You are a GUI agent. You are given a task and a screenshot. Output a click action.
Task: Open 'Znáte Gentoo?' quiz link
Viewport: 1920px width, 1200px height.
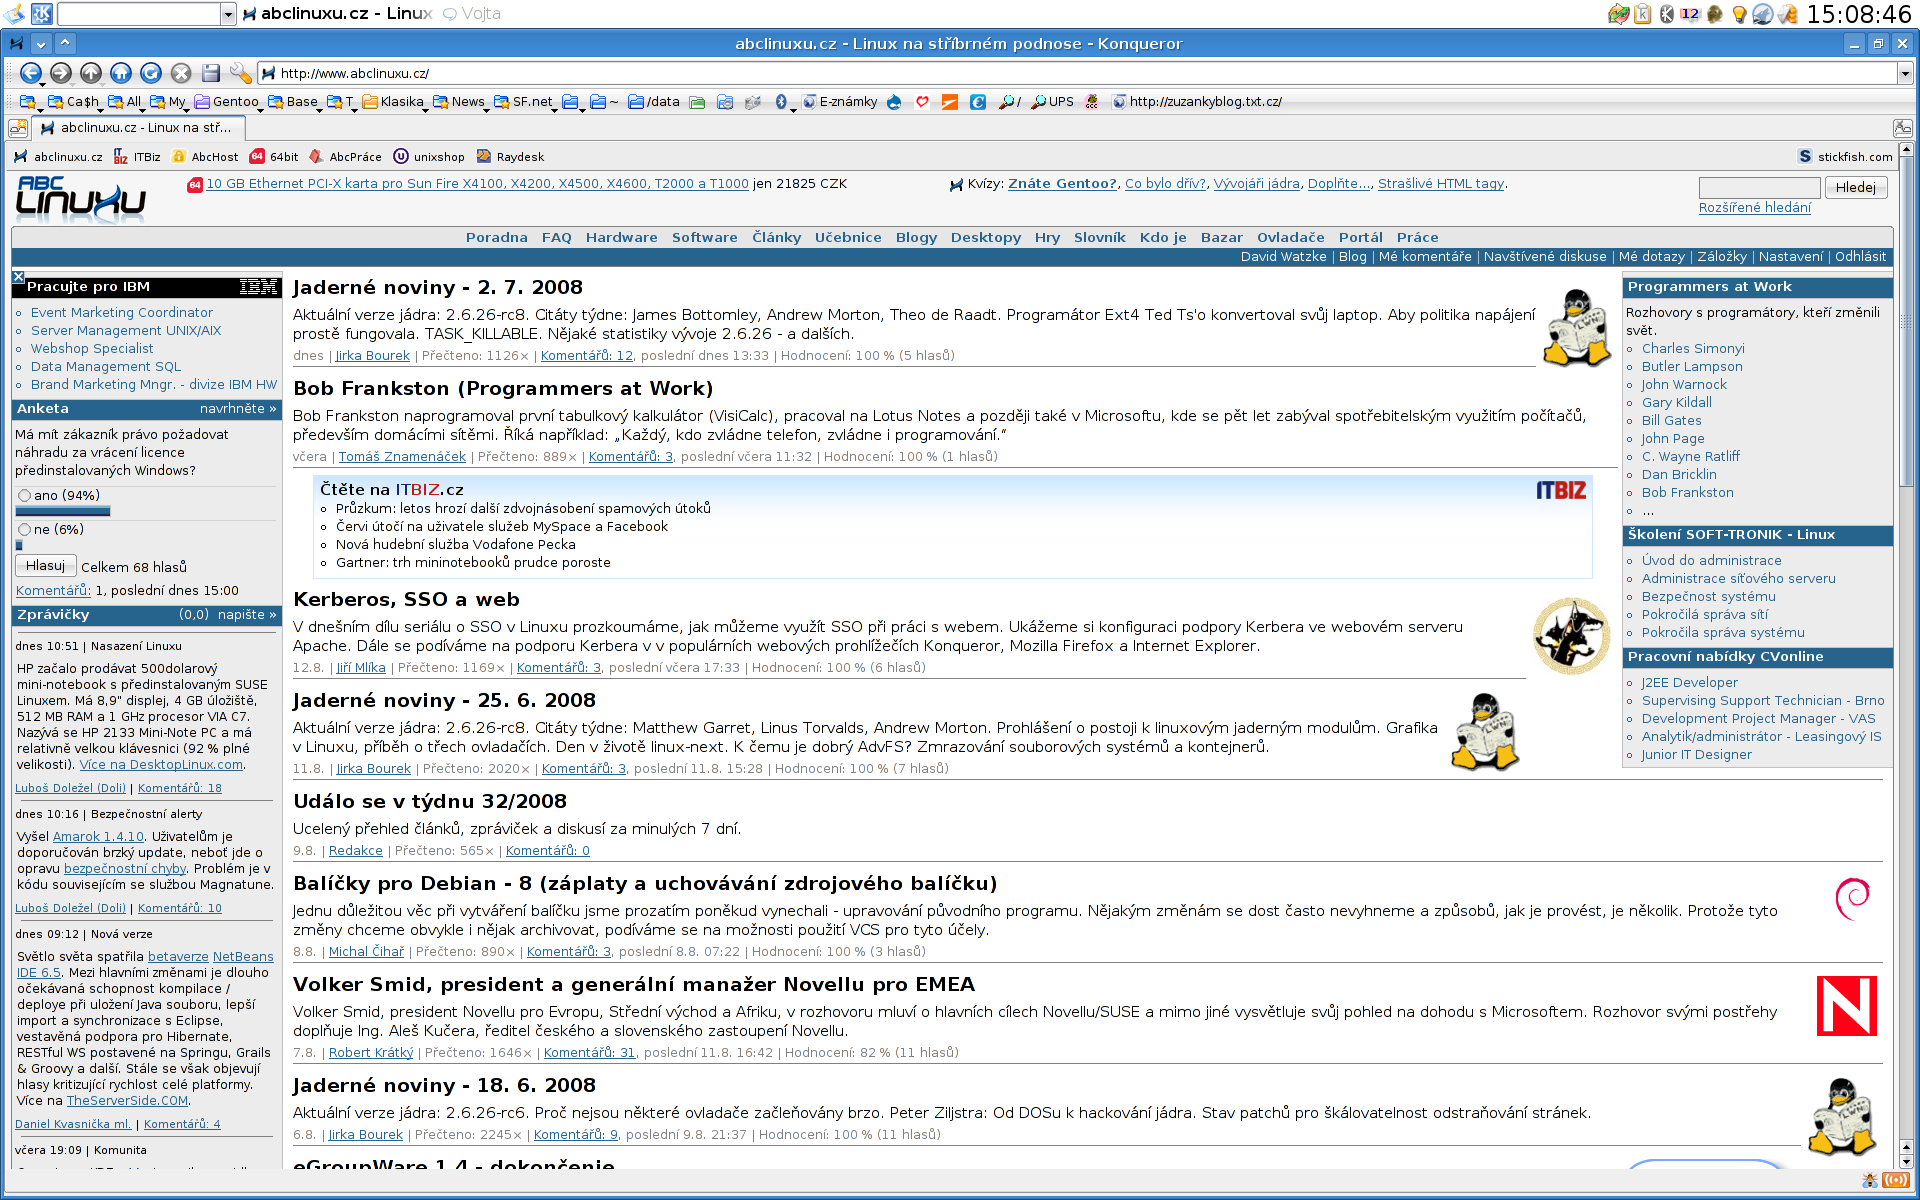1062,184
